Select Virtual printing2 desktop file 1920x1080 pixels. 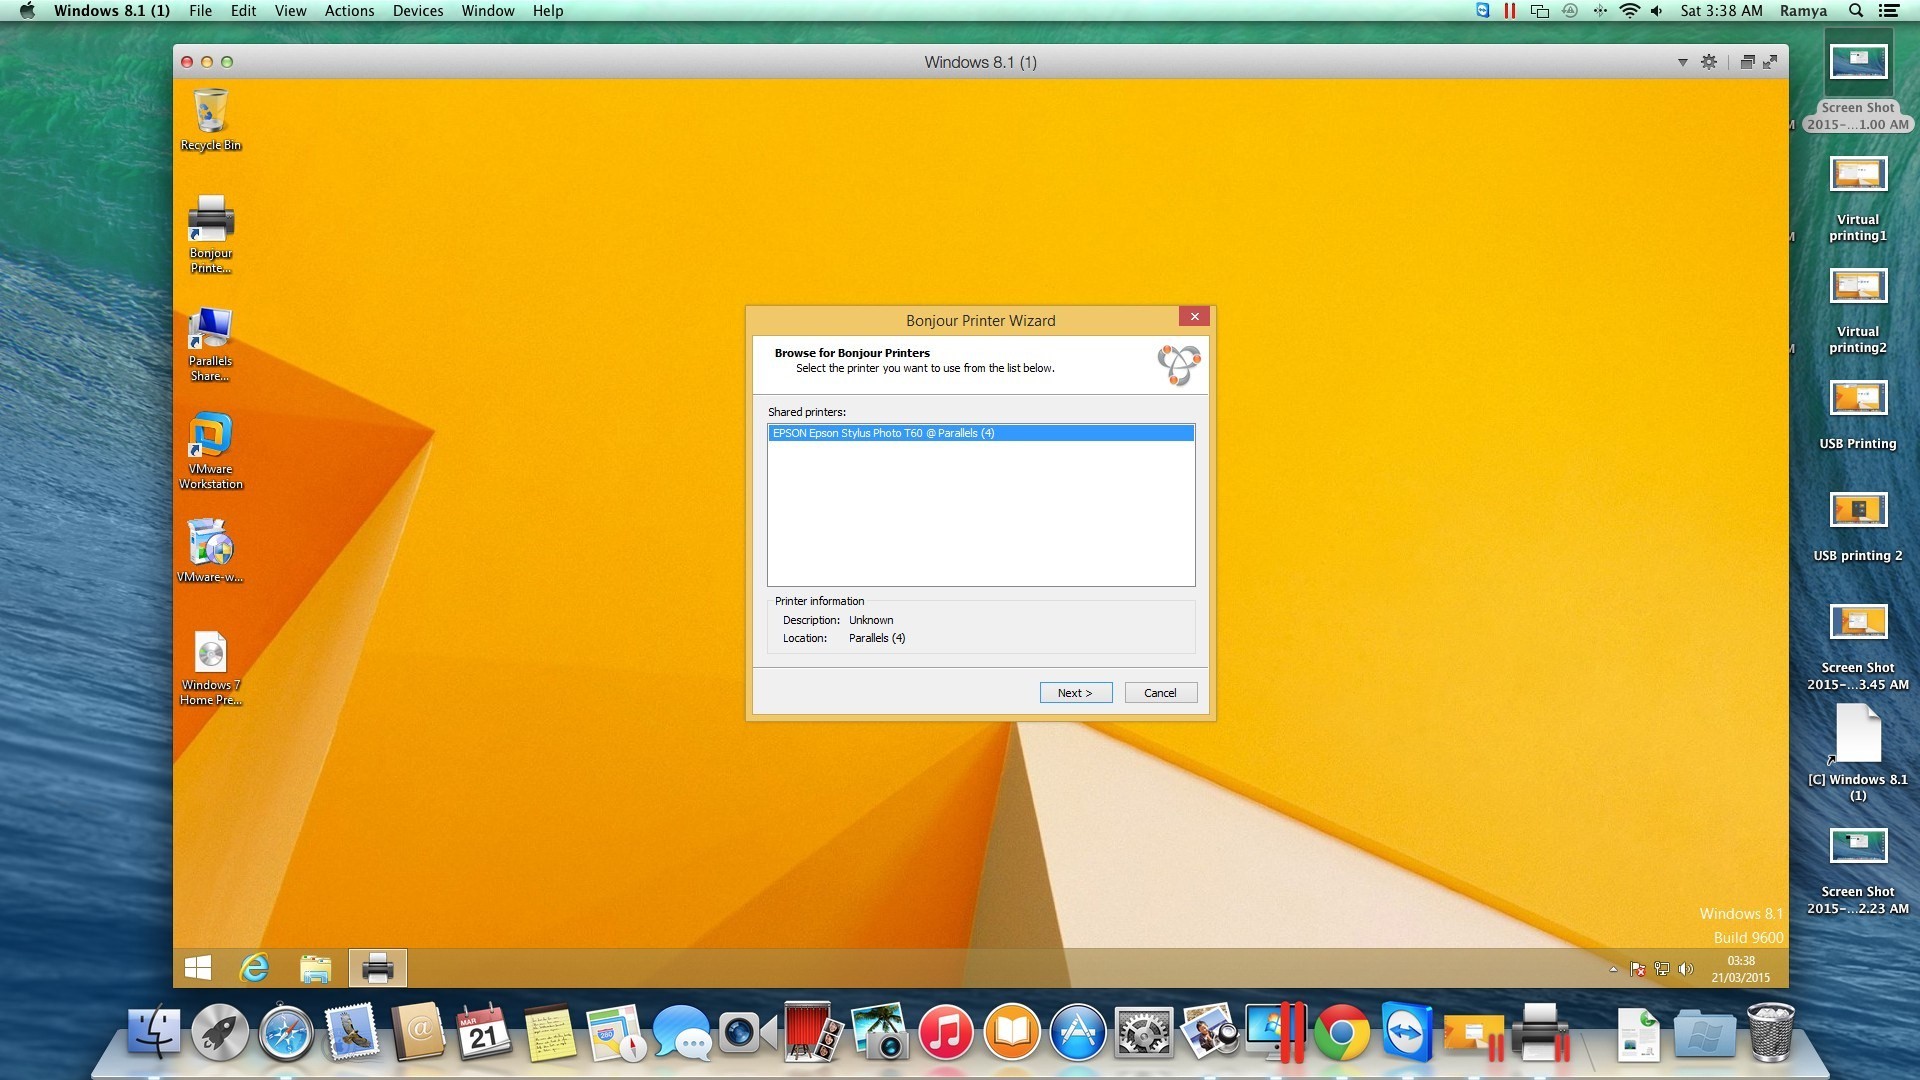1858,311
